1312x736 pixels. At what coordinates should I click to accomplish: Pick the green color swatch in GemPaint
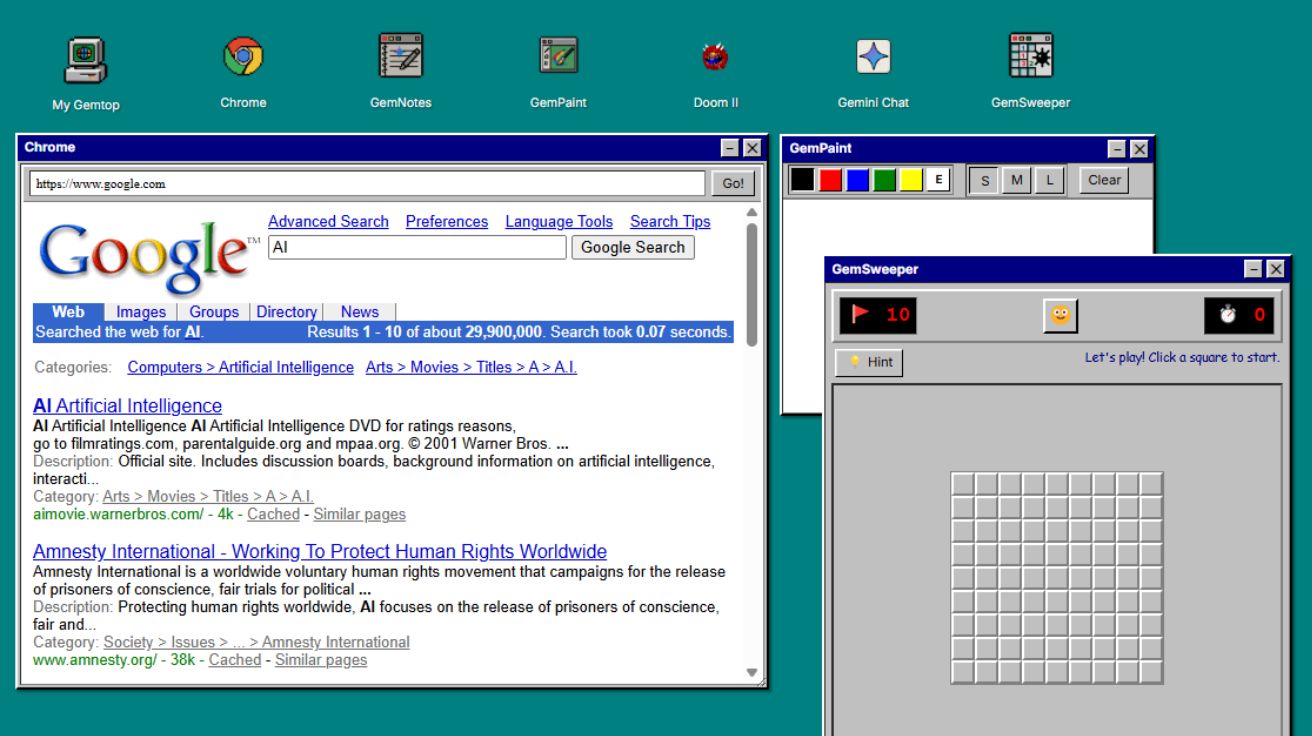(x=884, y=180)
